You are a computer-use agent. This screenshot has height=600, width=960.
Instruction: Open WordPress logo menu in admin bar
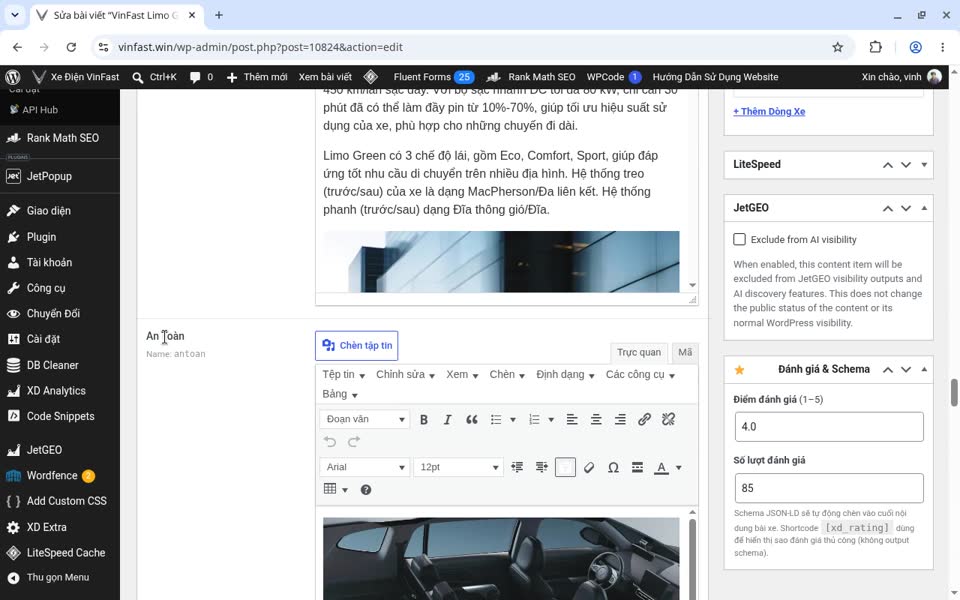click(x=13, y=77)
